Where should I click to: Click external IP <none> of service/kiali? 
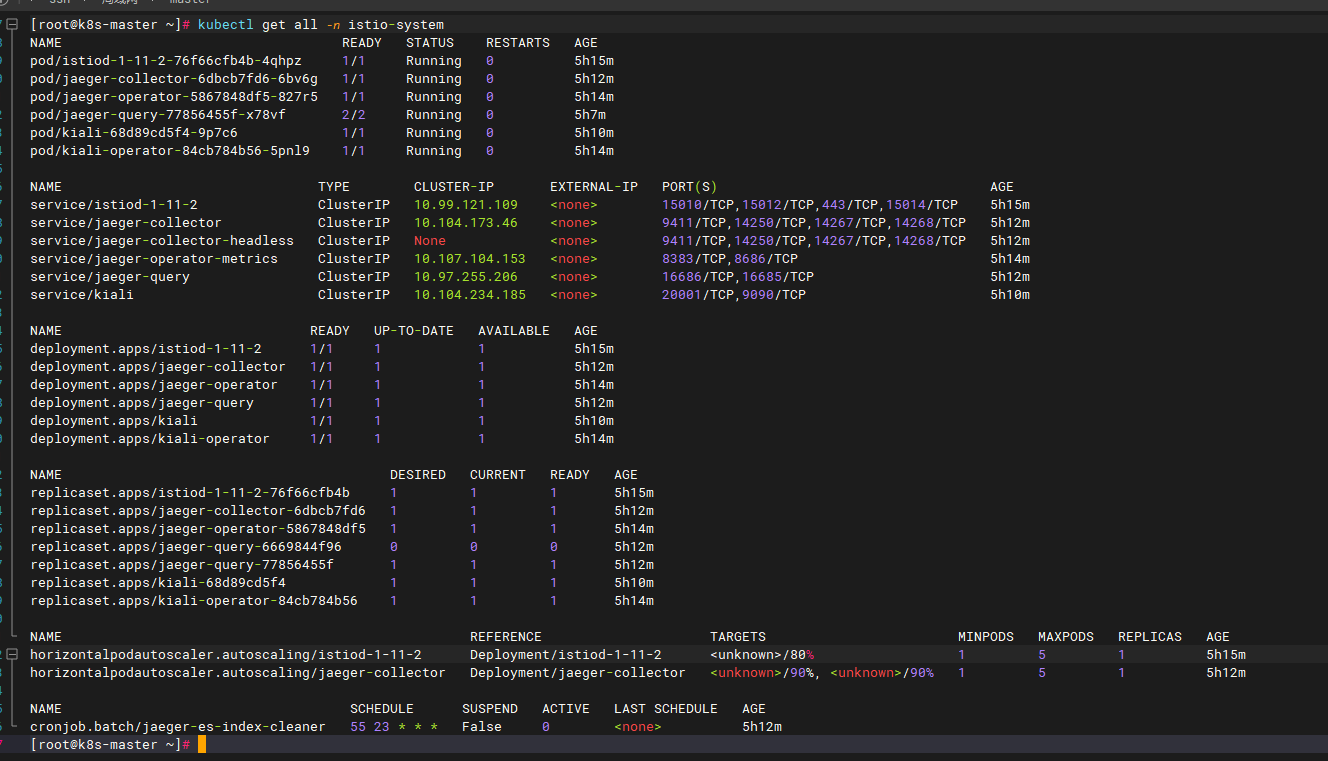574,294
